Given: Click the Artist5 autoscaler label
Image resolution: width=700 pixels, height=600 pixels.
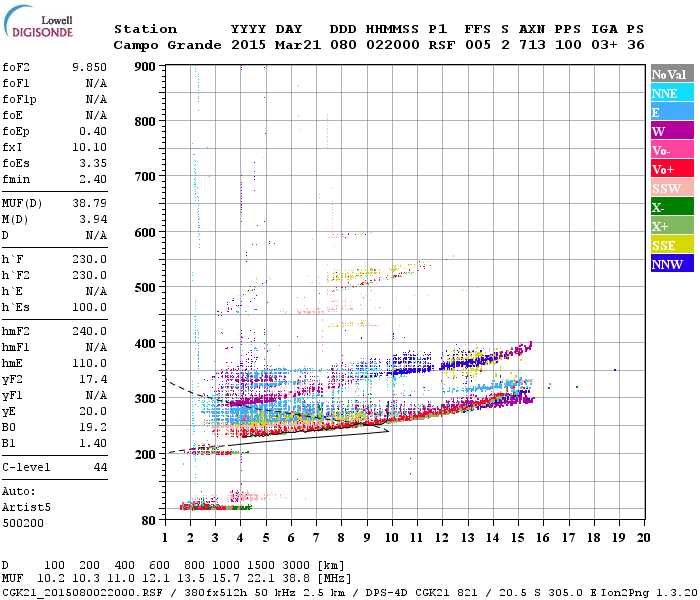Looking at the screenshot, I should pos(26,508).
